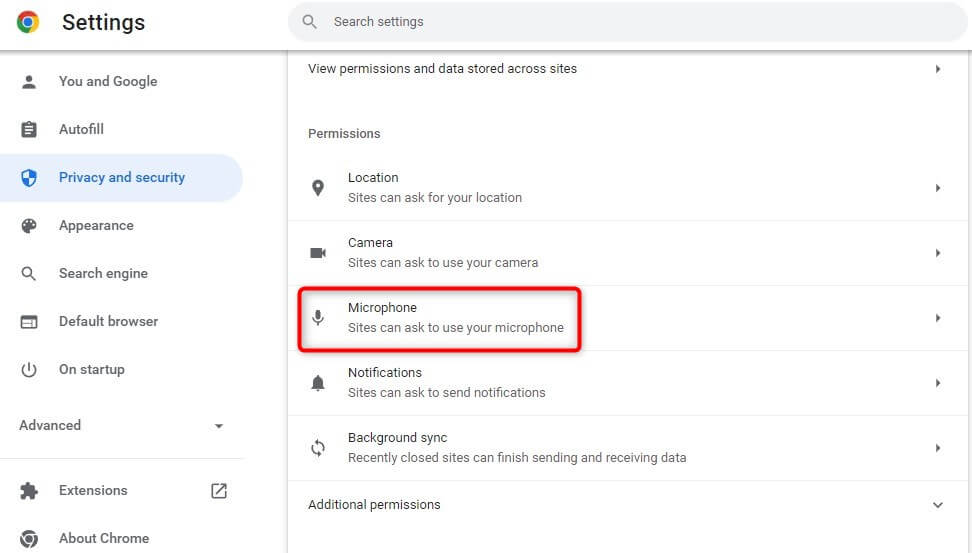Click the Appearance palette icon
972x553 pixels.
[29, 226]
